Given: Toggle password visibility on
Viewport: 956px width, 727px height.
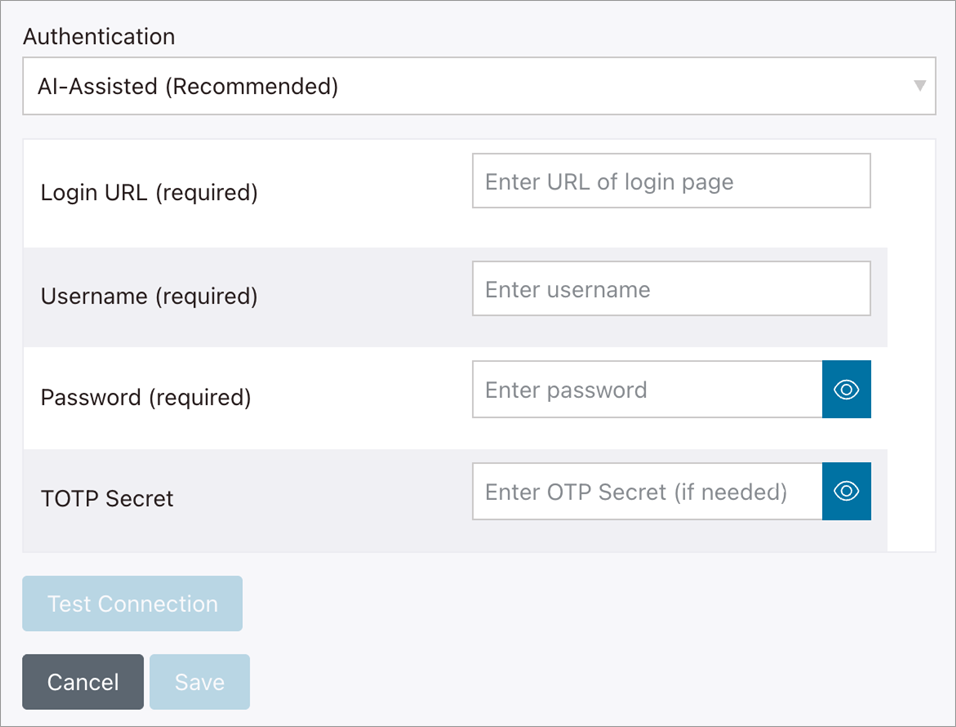Looking at the screenshot, I should [846, 390].
